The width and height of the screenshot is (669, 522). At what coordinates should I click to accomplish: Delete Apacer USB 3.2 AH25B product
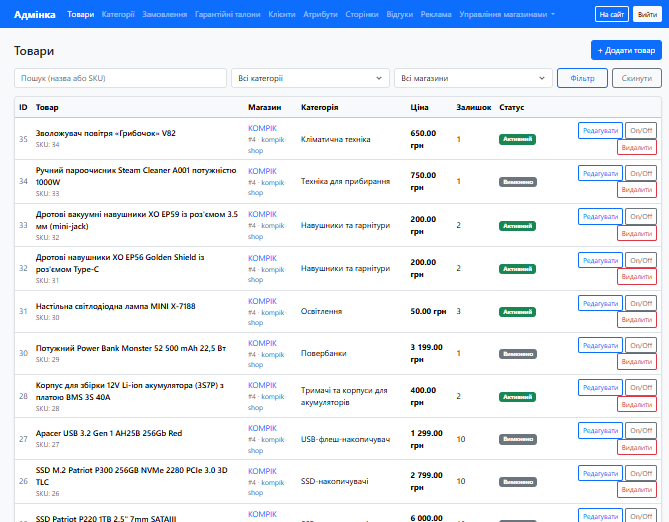pos(637,447)
